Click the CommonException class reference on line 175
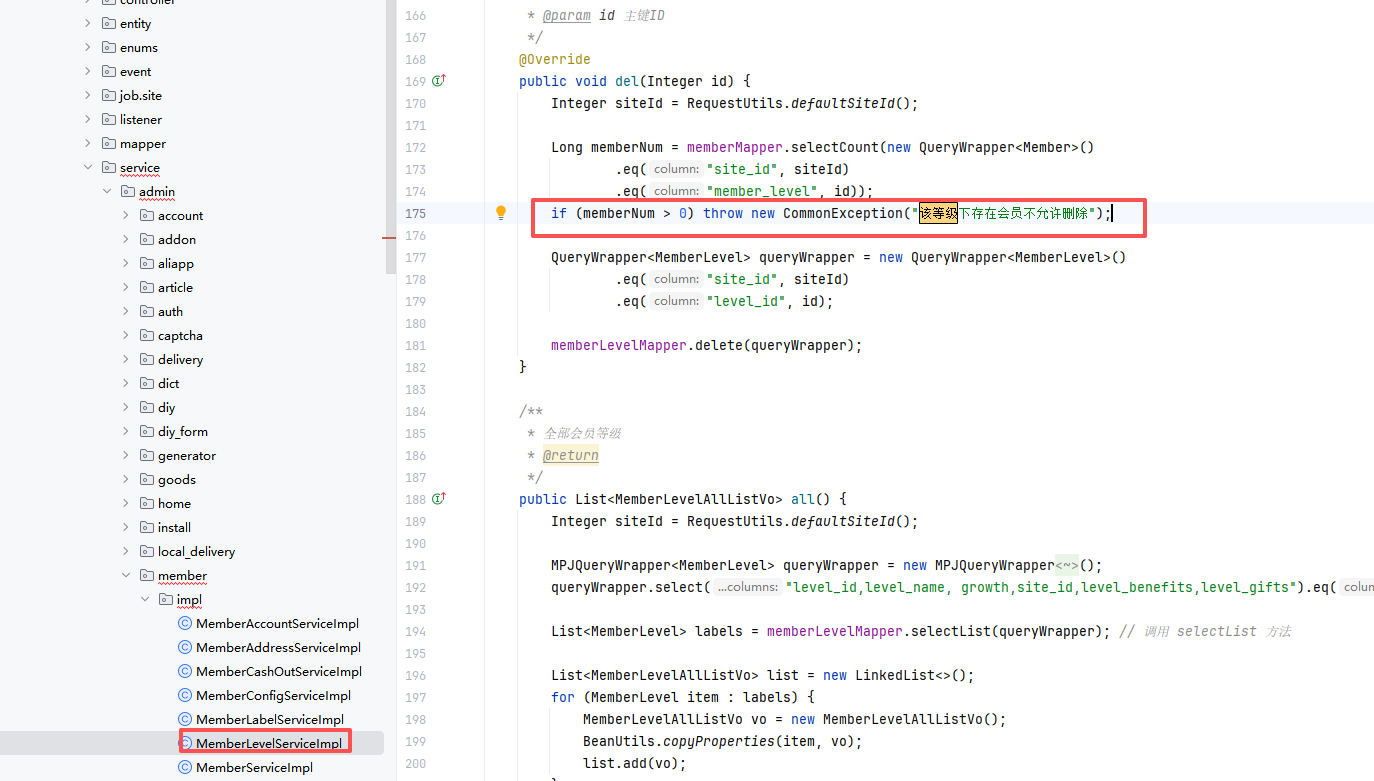The height and width of the screenshot is (781, 1374). coord(842,213)
